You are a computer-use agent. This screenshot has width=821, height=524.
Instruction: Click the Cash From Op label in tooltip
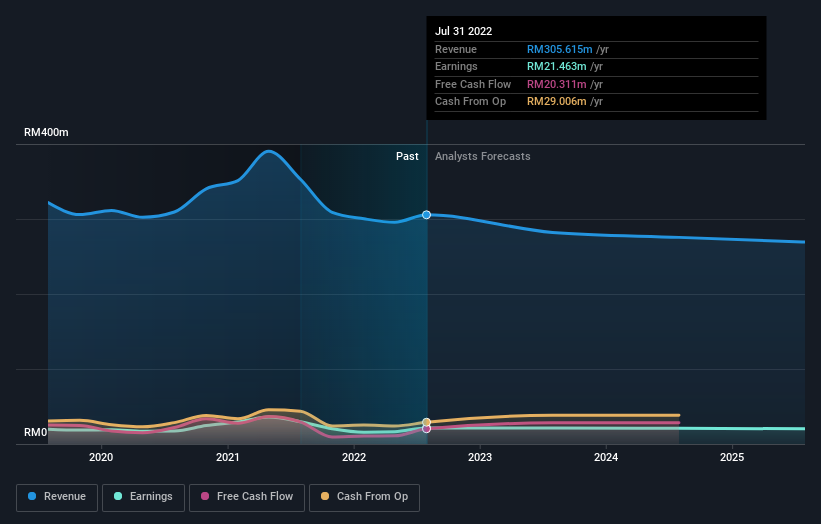pos(471,102)
